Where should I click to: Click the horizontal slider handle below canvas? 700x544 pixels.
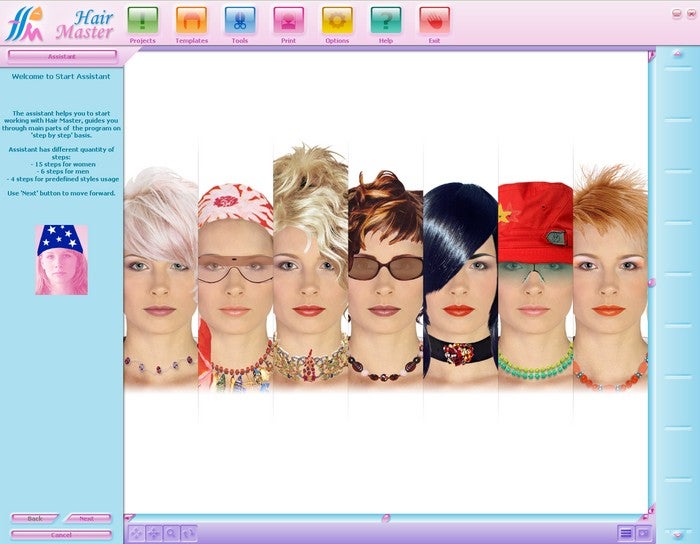pyautogui.click(x=386, y=518)
